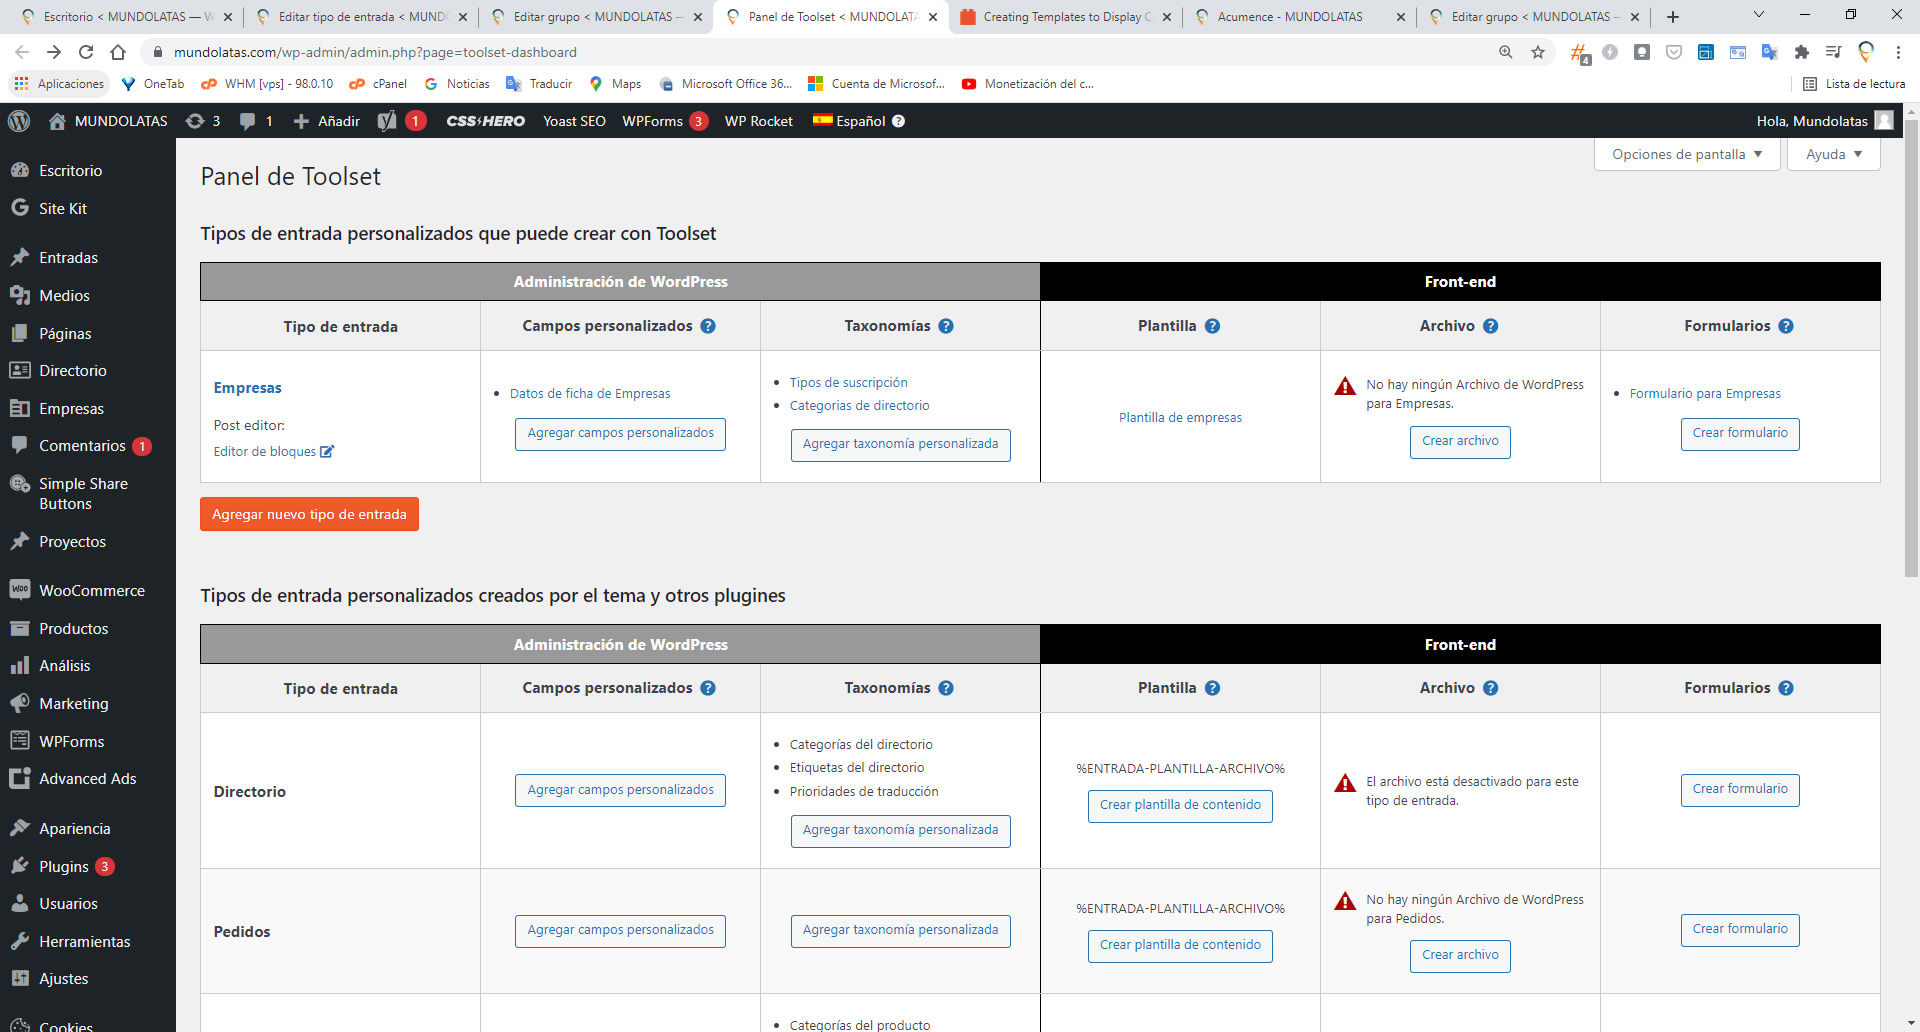
Task: Click the comments bubble icon in admin bar
Action: tap(248, 121)
